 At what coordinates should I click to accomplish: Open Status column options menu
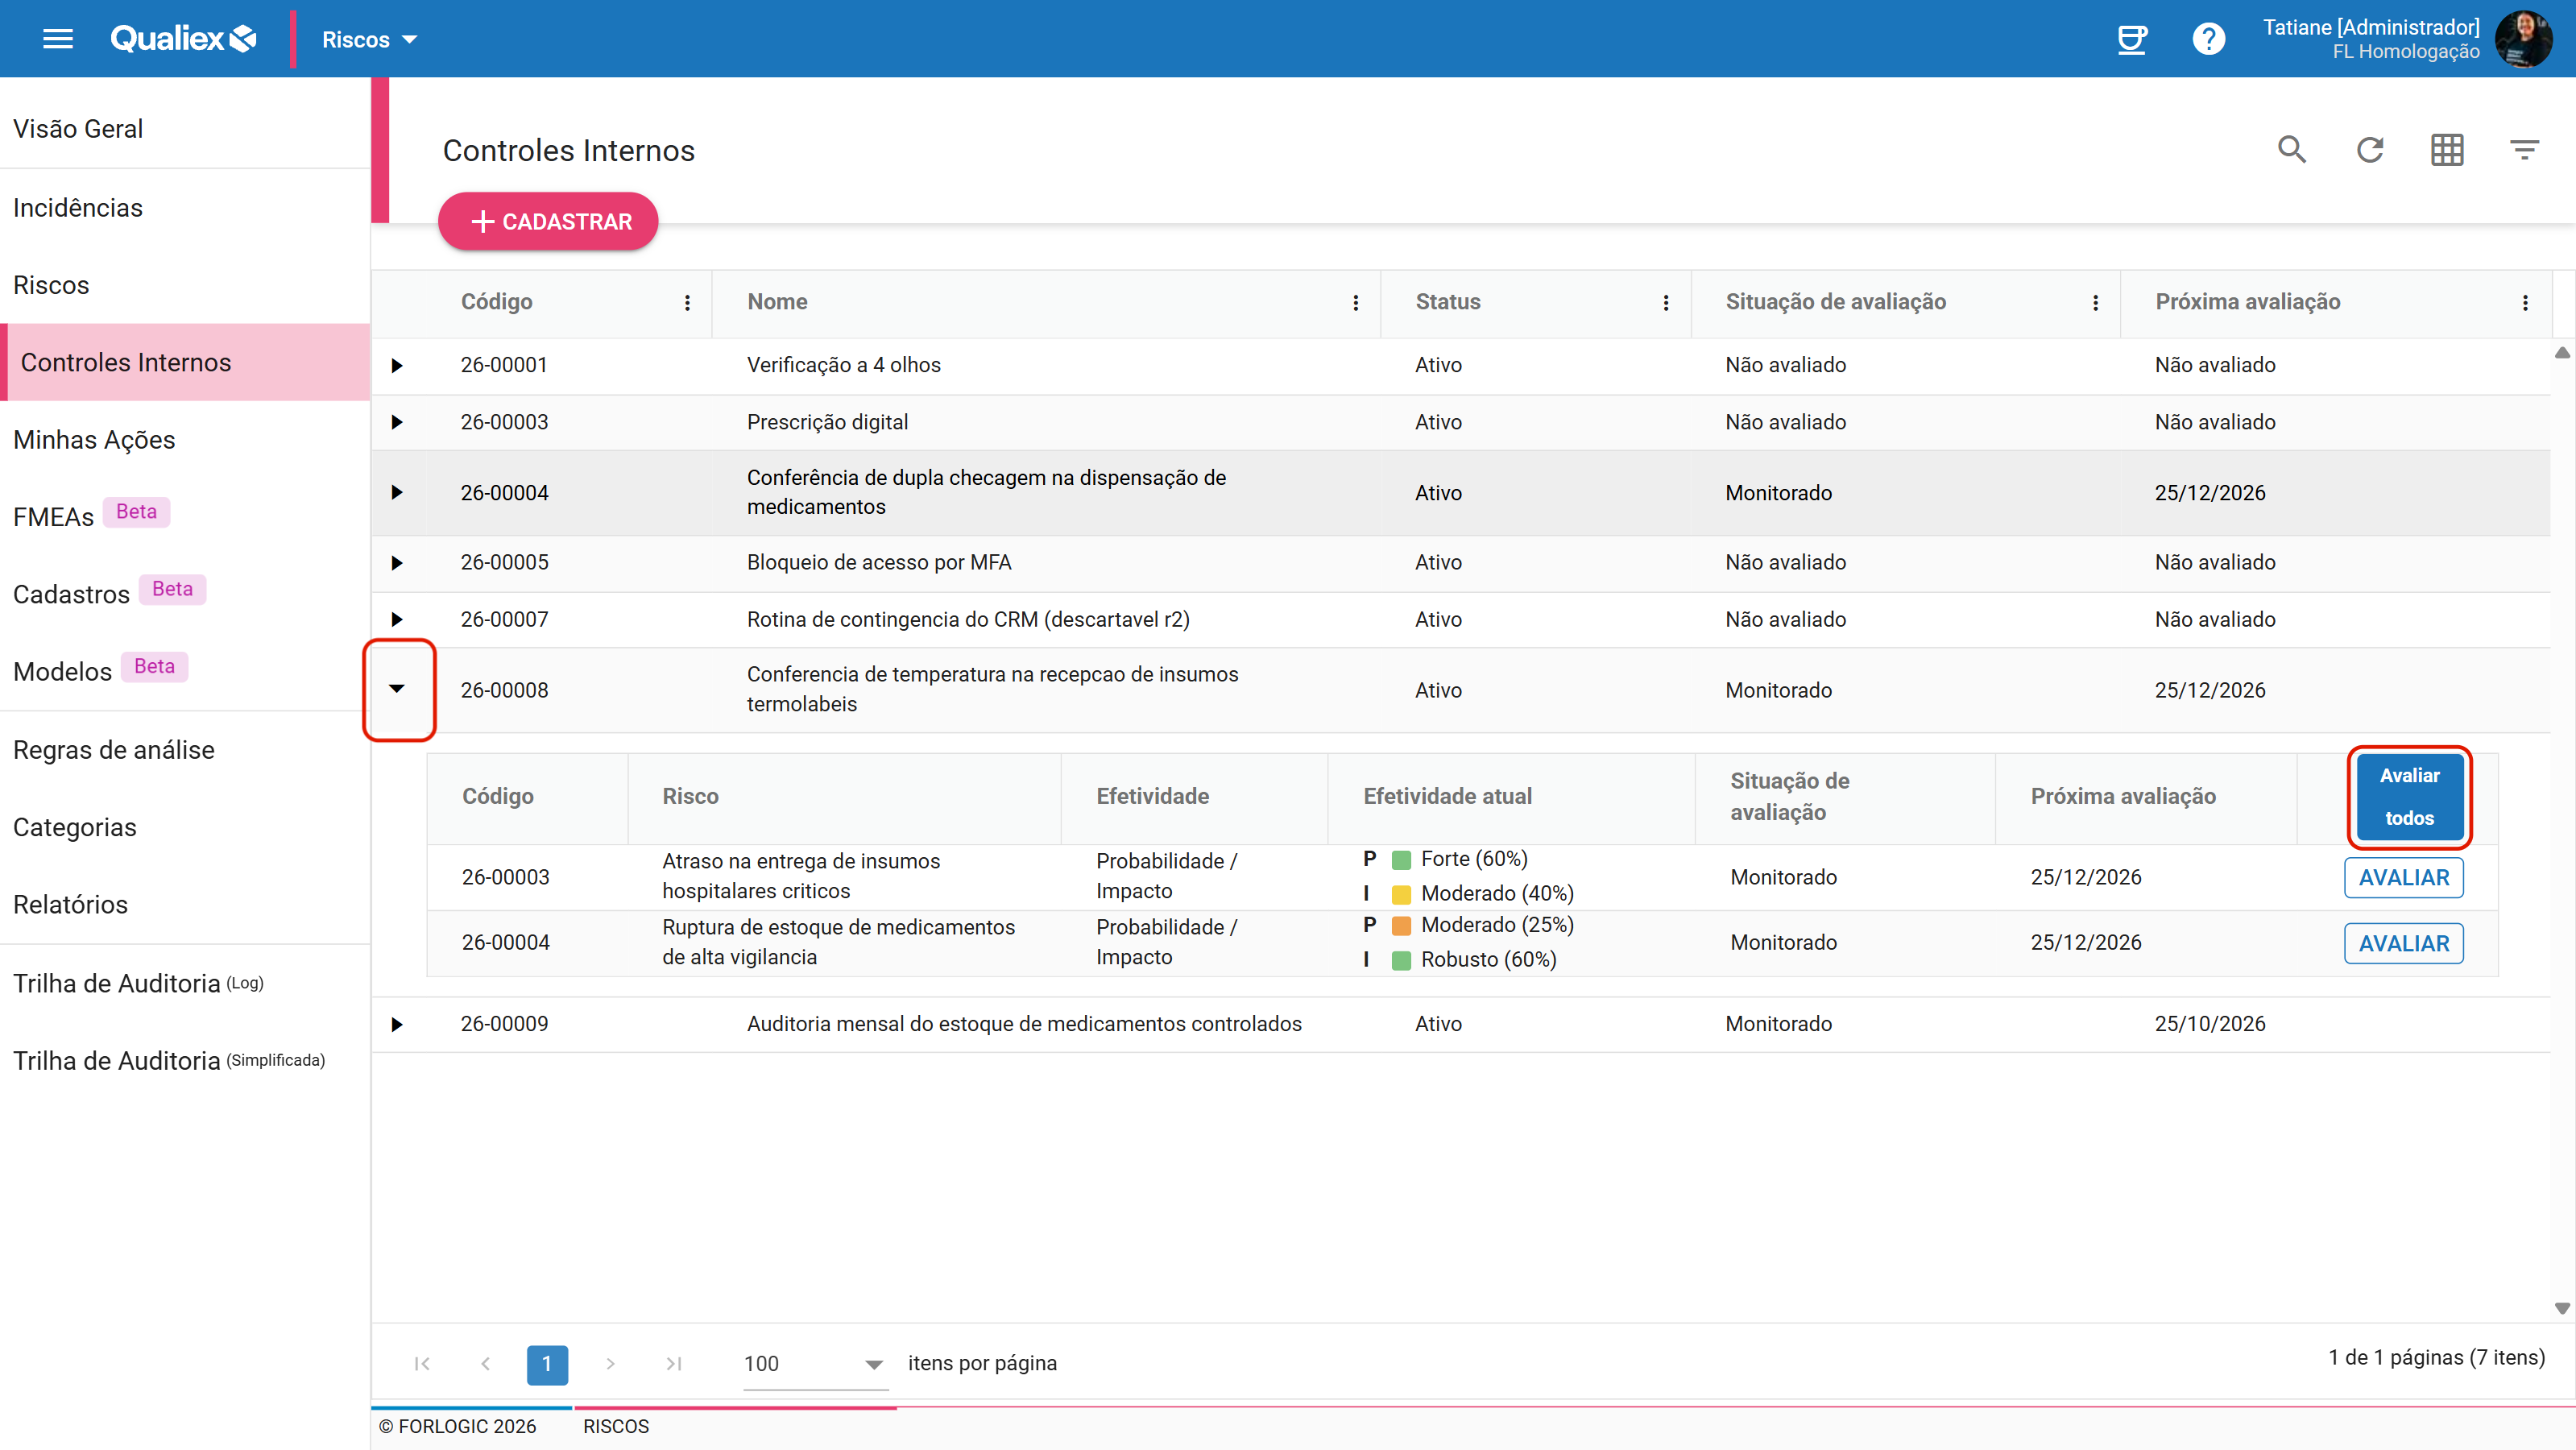(1665, 303)
